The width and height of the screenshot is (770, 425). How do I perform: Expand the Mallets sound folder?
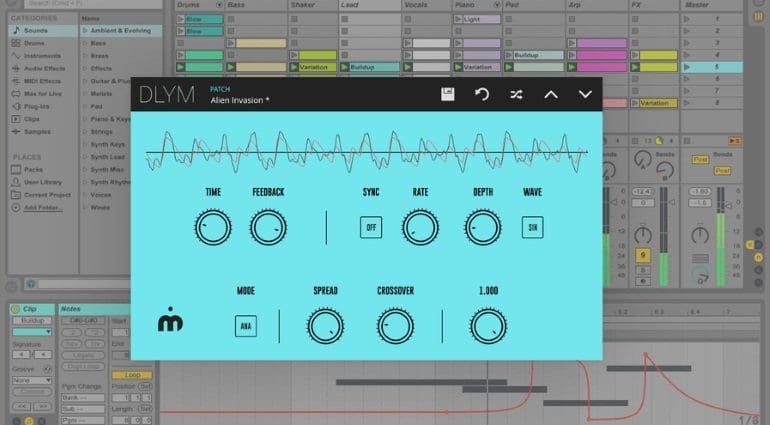[84, 94]
